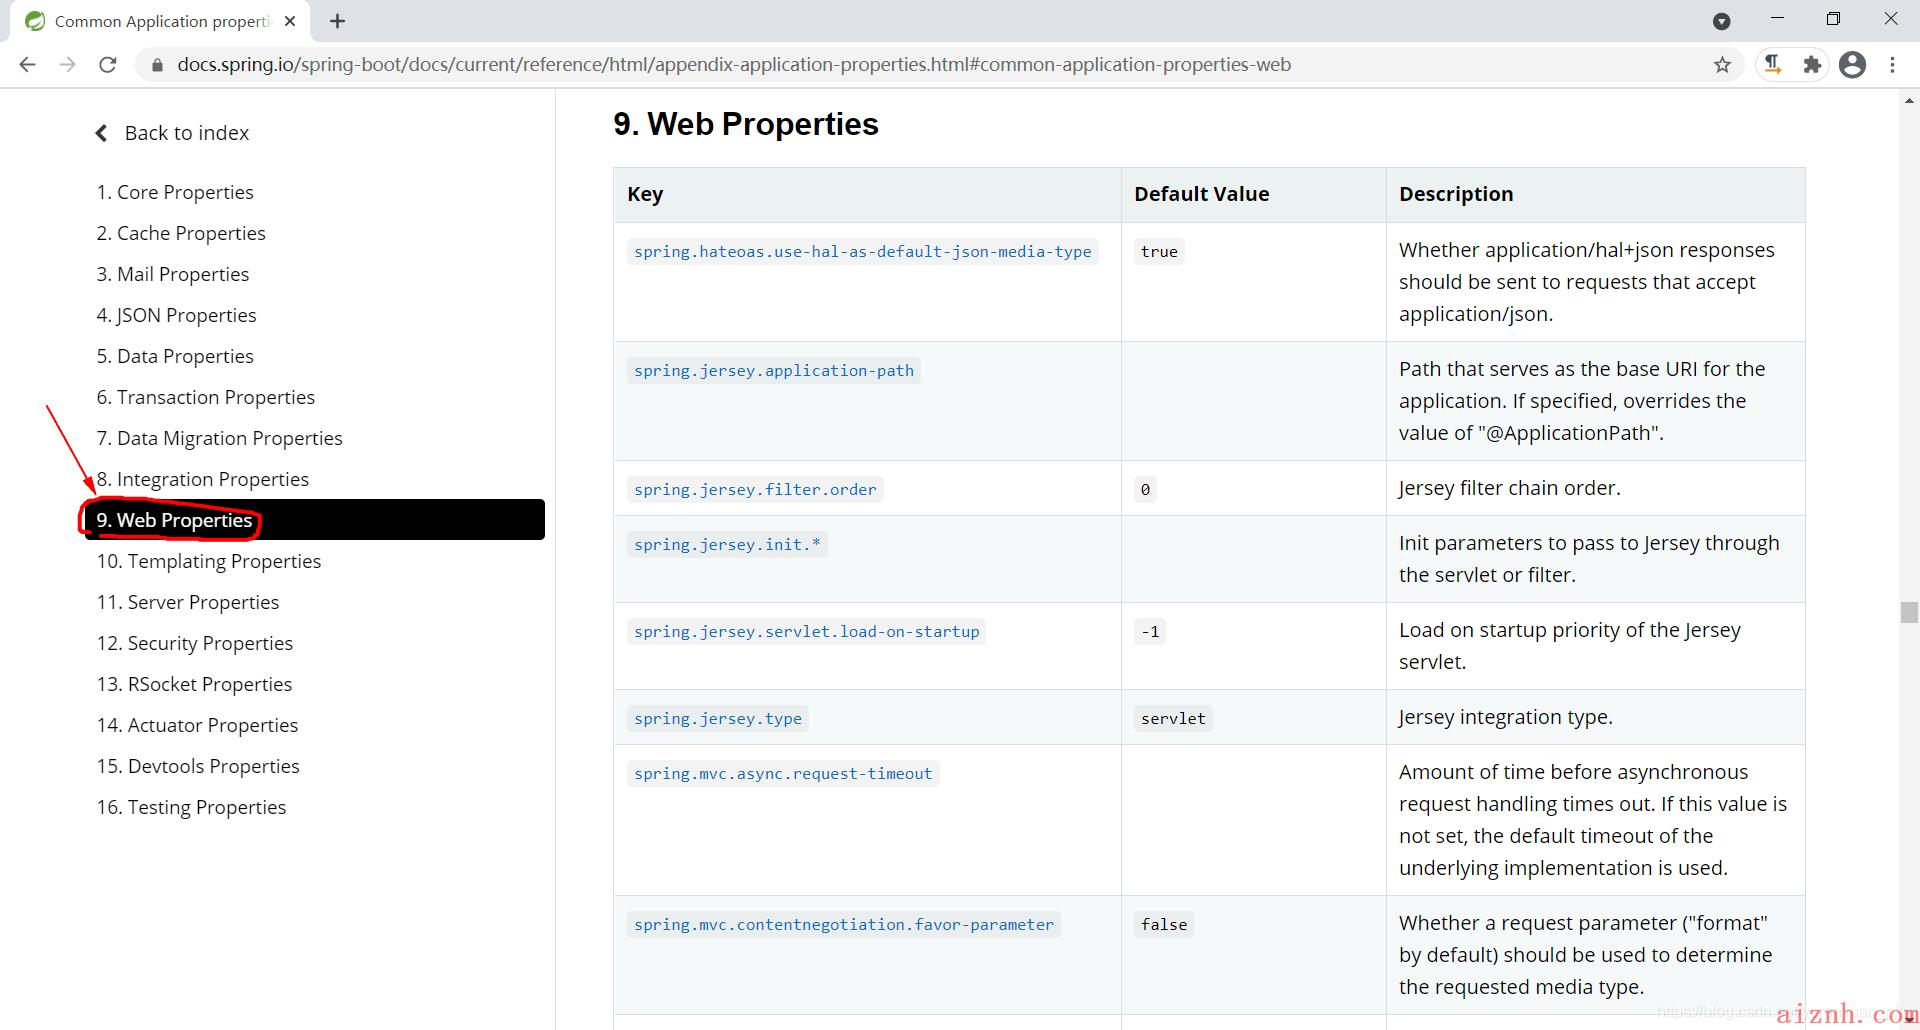The width and height of the screenshot is (1920, 1030).
Task: Click the Back to index chevron
Action: pyautogui.click(x=101, y=133)
